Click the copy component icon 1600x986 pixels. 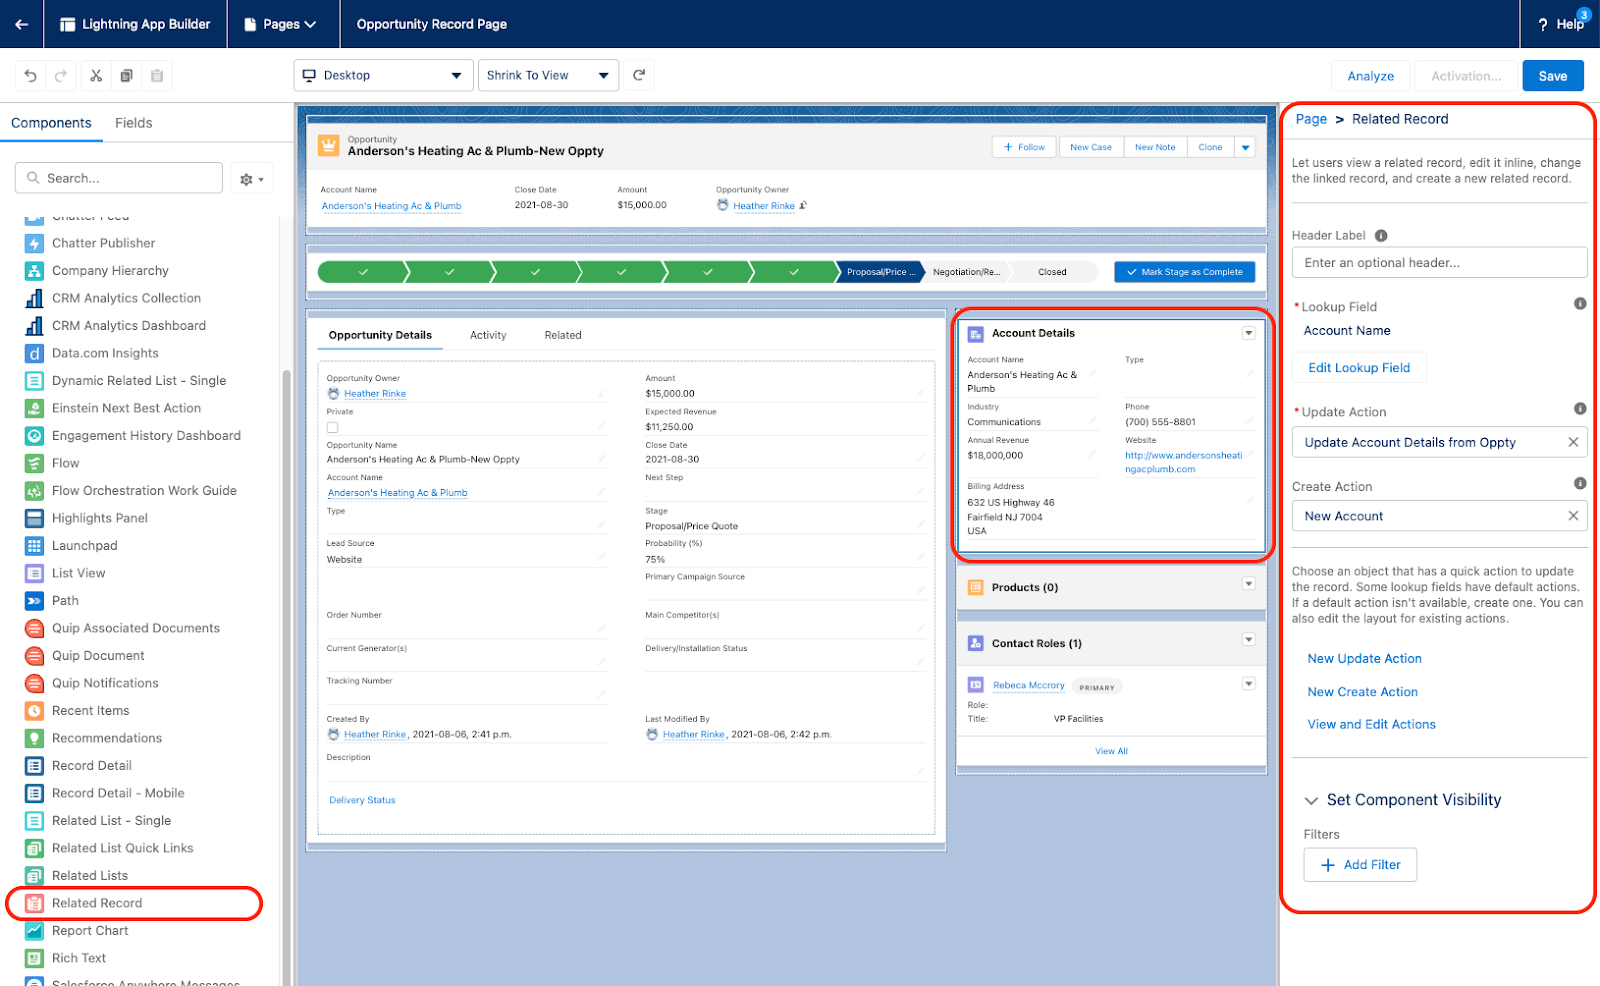click(x=126, y=75)
